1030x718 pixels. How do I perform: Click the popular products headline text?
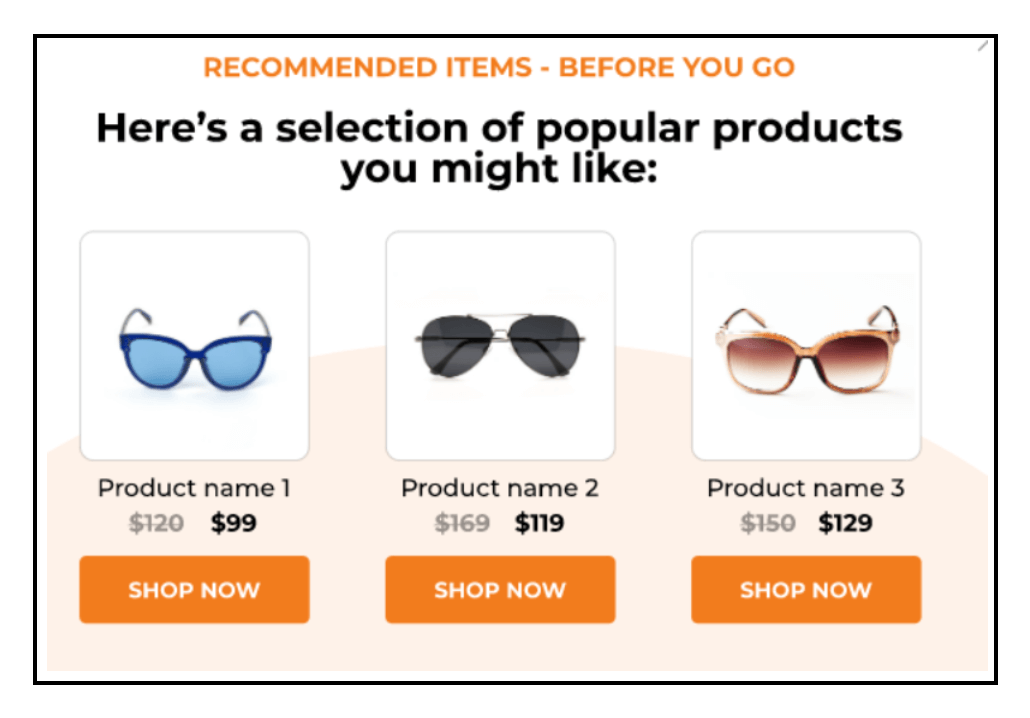pyautogui.click(x=499, y=128)
